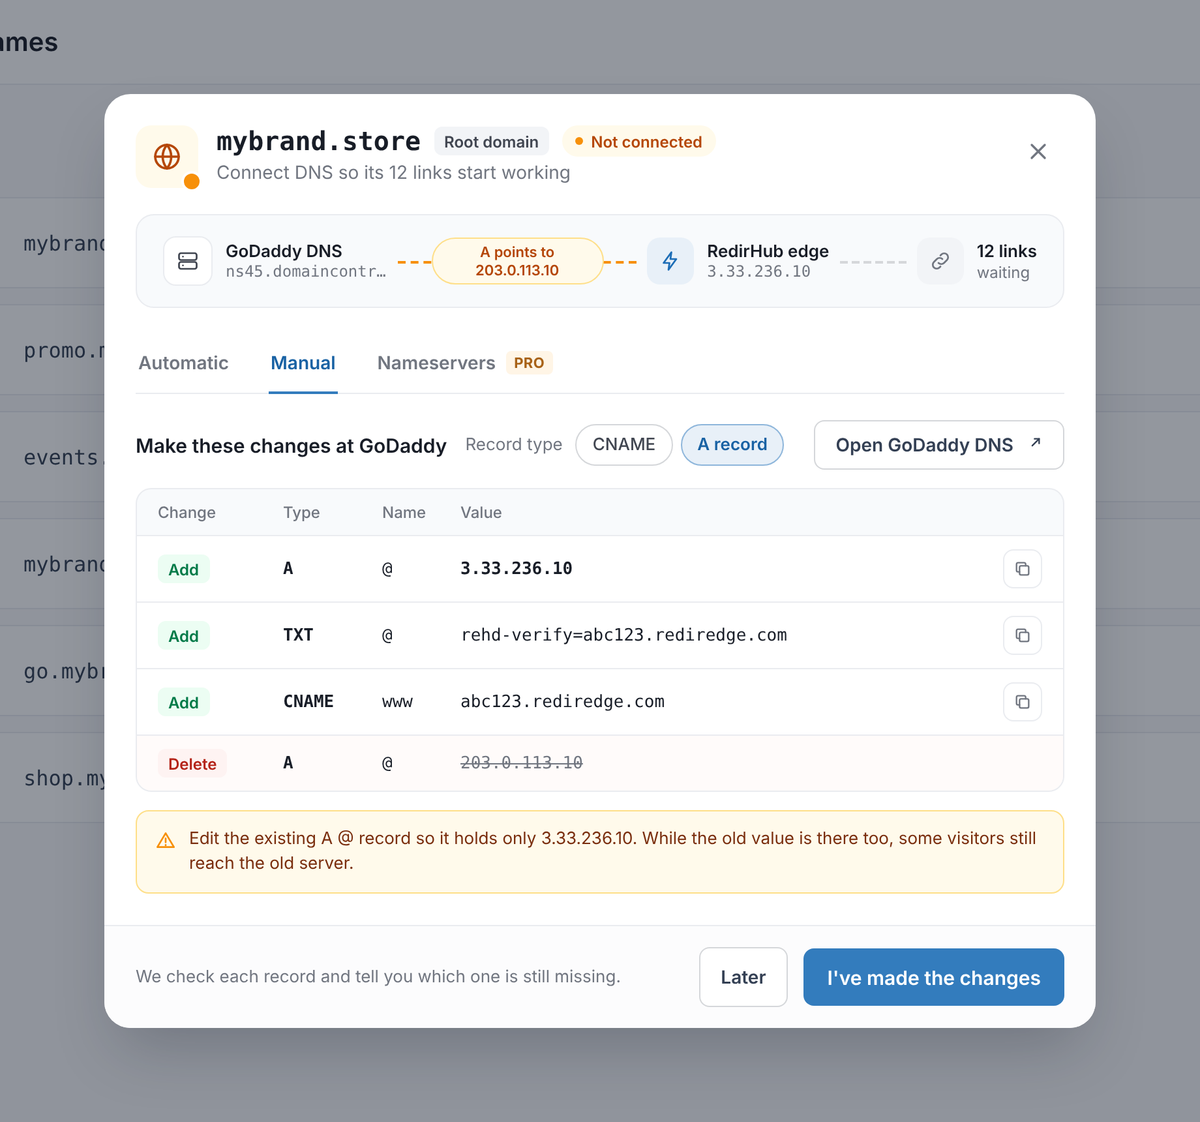Click the globe domain icon
Viewport: 1200px width, 1122px height.
[x=167, y=156]
